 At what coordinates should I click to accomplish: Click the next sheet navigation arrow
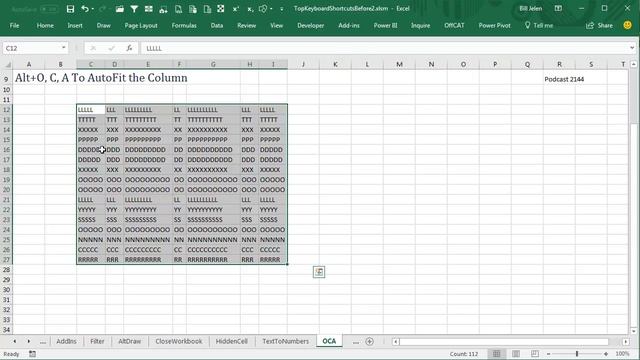pyautogui.click(x=29, y=341)
